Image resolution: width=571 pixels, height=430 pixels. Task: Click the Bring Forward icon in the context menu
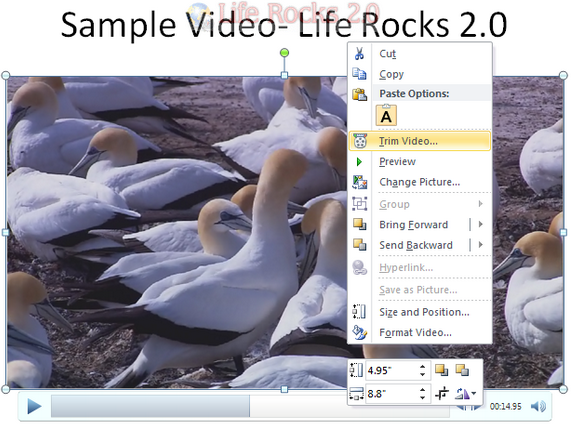359,224
